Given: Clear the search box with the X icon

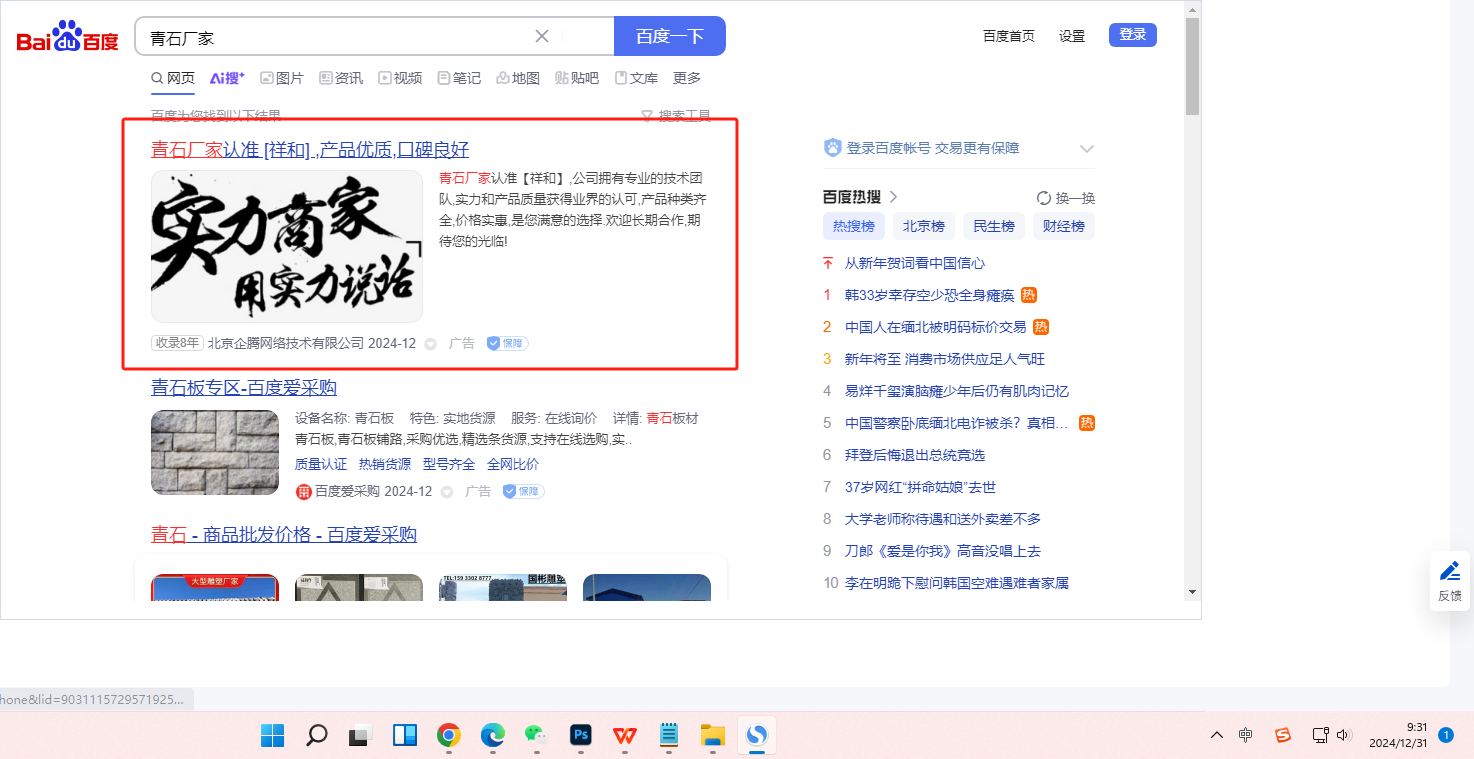Looking at the screenshot, I should pos(542,36).
